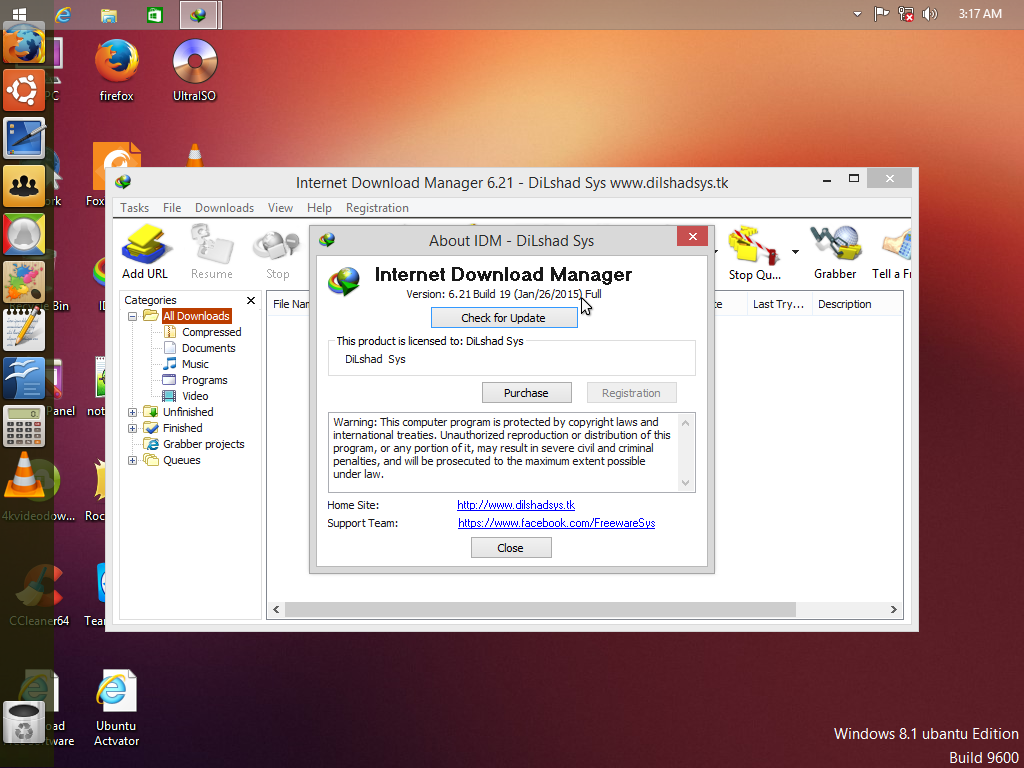1024x768 pixels.
Task: Click the Purchase button
Action: tap(526, 393)
